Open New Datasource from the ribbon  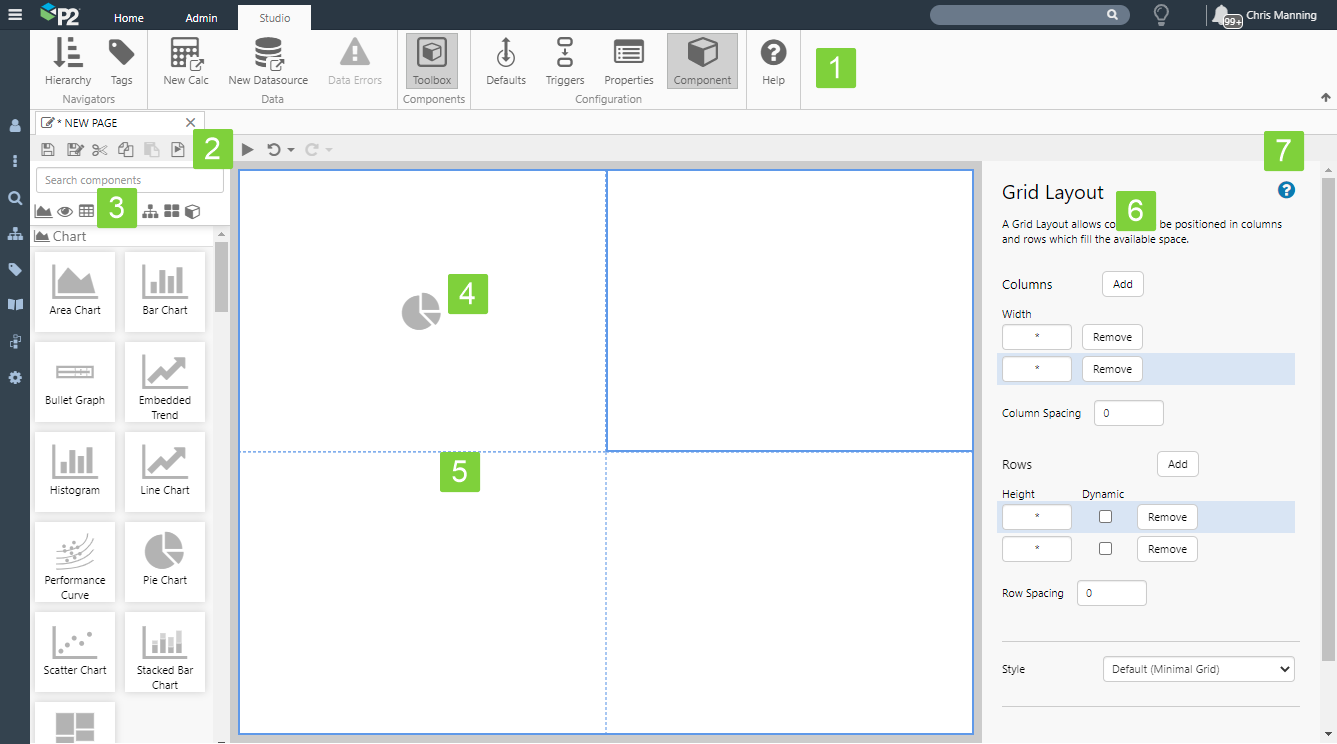[x=267, y=61]
